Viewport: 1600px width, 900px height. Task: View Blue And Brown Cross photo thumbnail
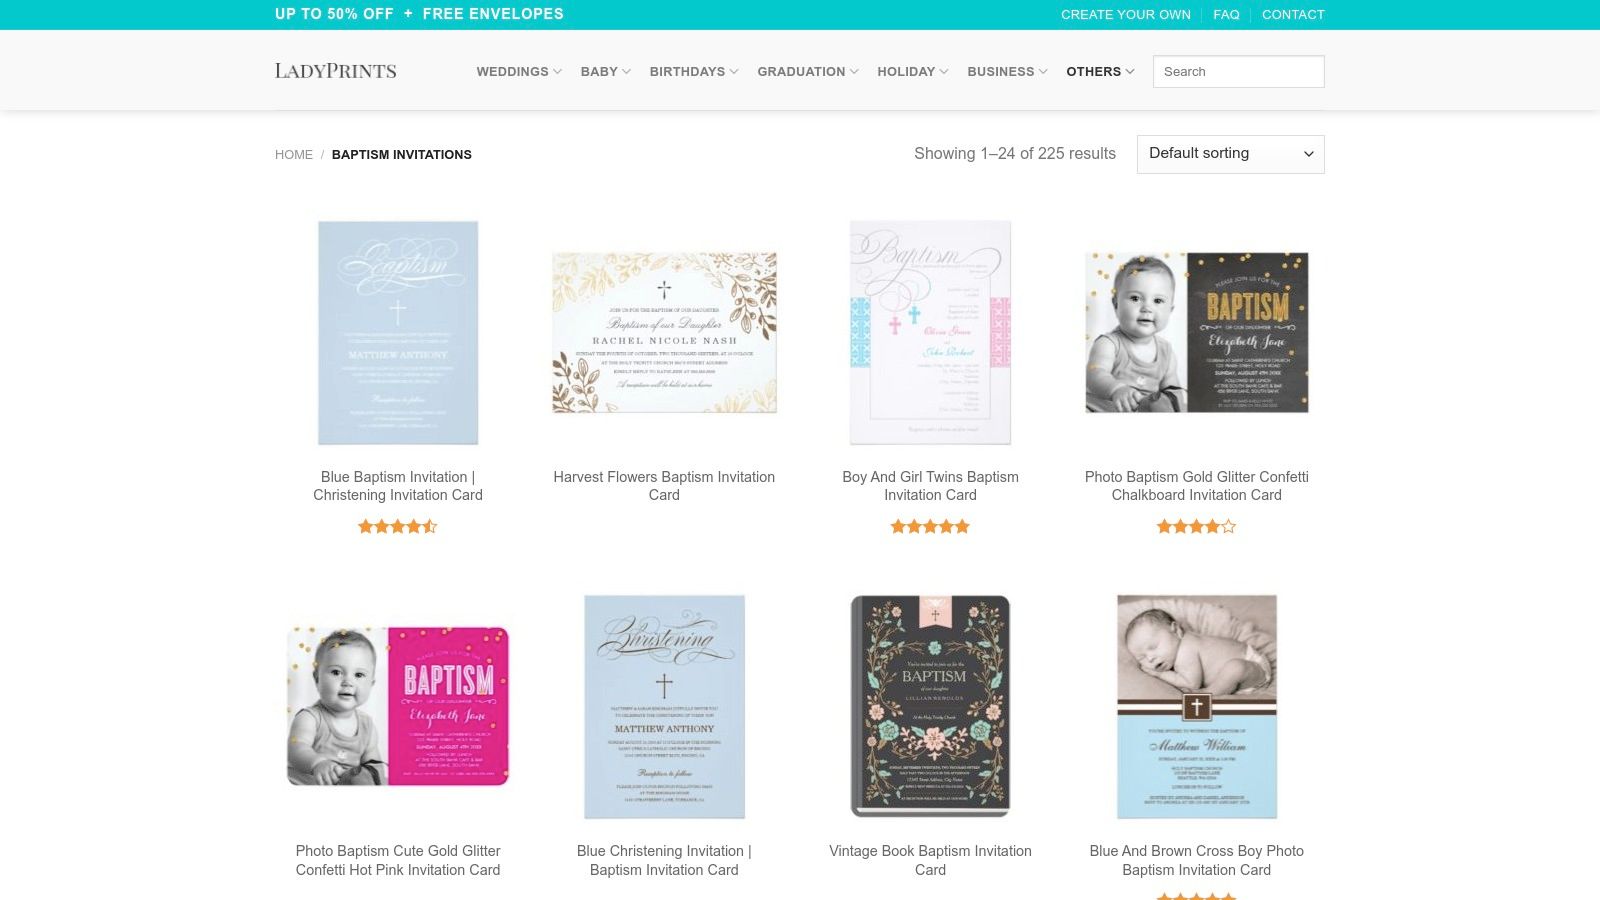pyautogui.click(x=1197, y=707)
